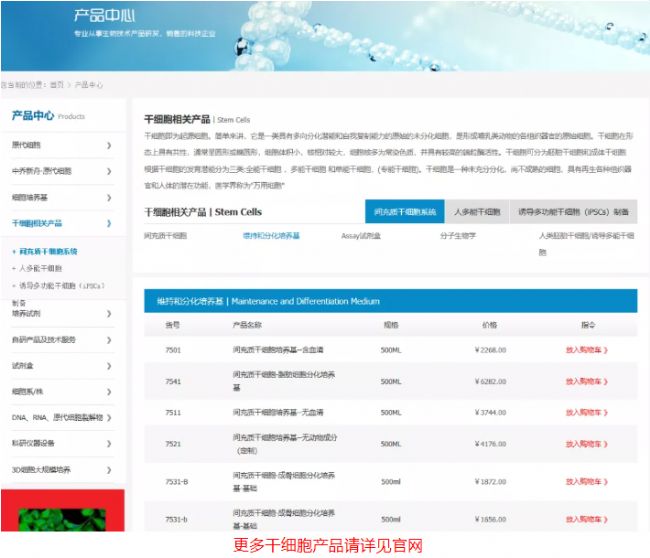
Task: Collapse the 干细胞相关产品 category chevron
Action: [x=109, y=223]
